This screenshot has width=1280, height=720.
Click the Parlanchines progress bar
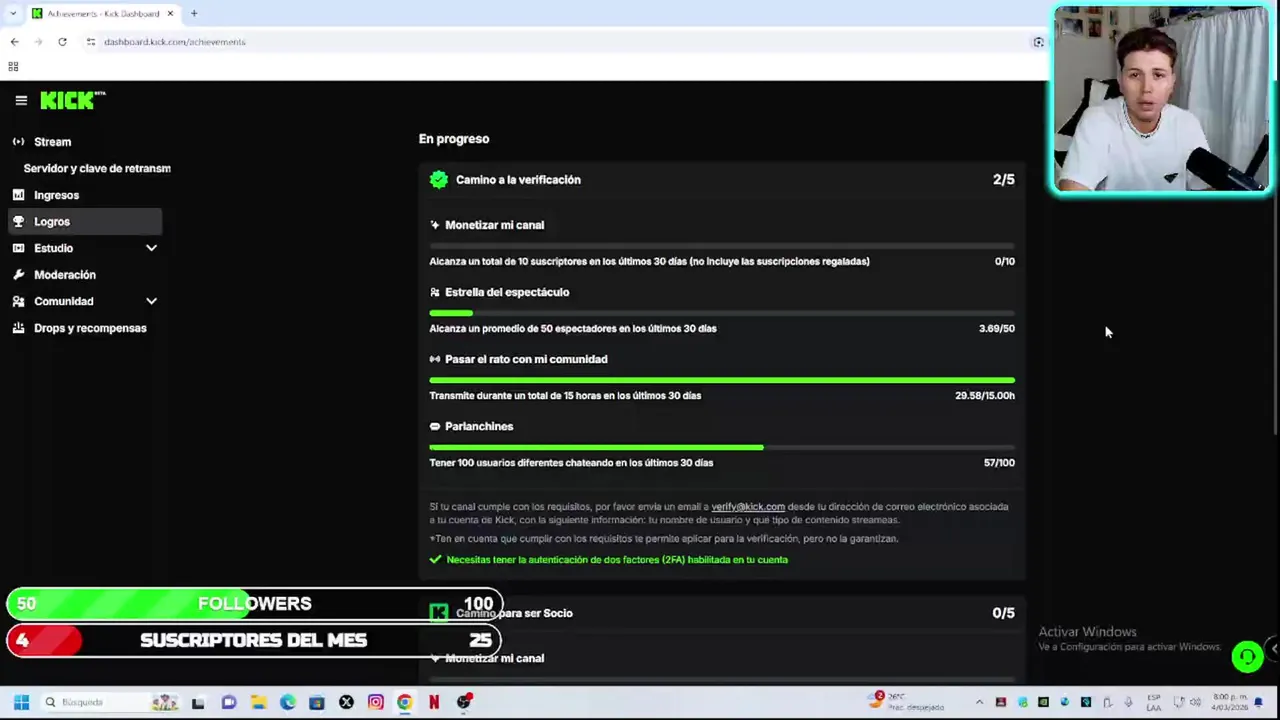(722, 447)
